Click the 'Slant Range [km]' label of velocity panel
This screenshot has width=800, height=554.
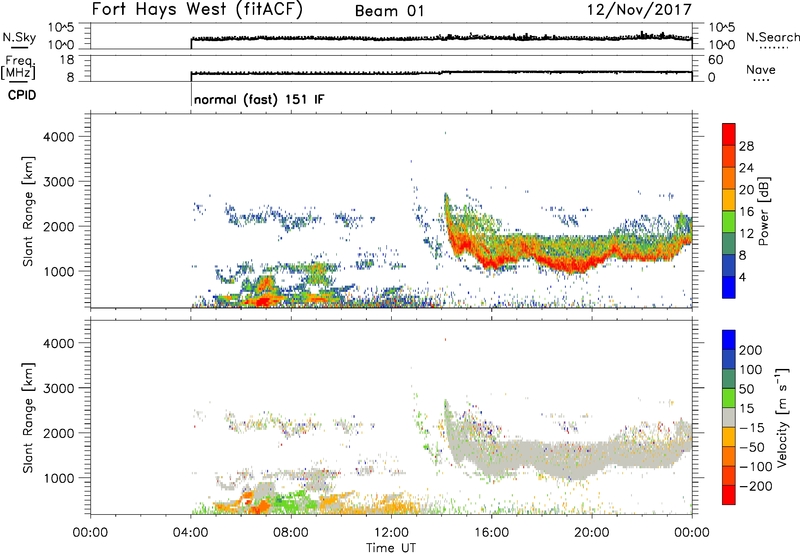coord(28,418)
